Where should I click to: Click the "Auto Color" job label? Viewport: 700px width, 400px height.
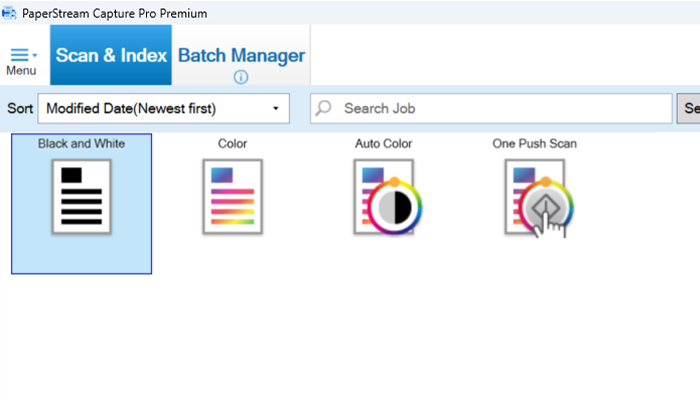click(x=383, y=143)
